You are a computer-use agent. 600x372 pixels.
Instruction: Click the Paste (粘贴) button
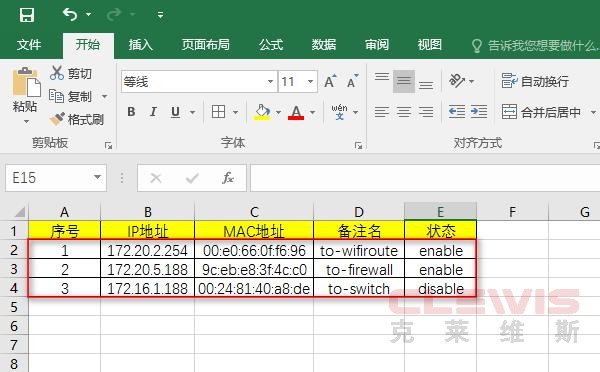[x=25, y=96]
